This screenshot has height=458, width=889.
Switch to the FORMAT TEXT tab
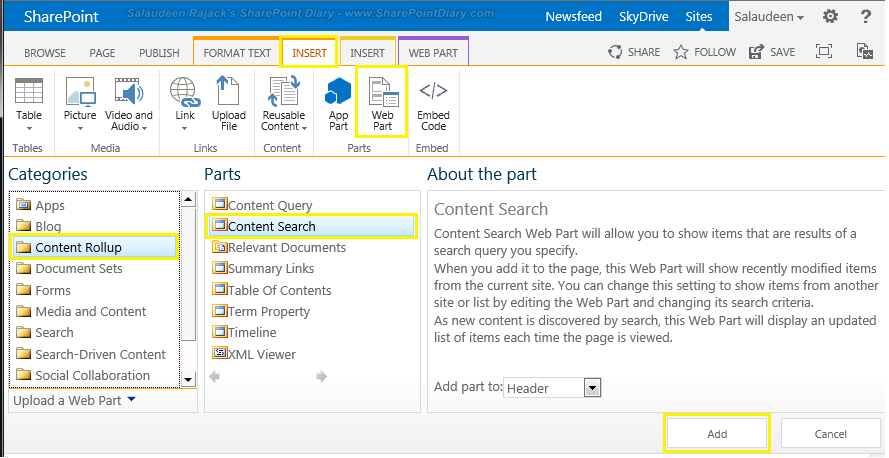click(x=237, y=53)
